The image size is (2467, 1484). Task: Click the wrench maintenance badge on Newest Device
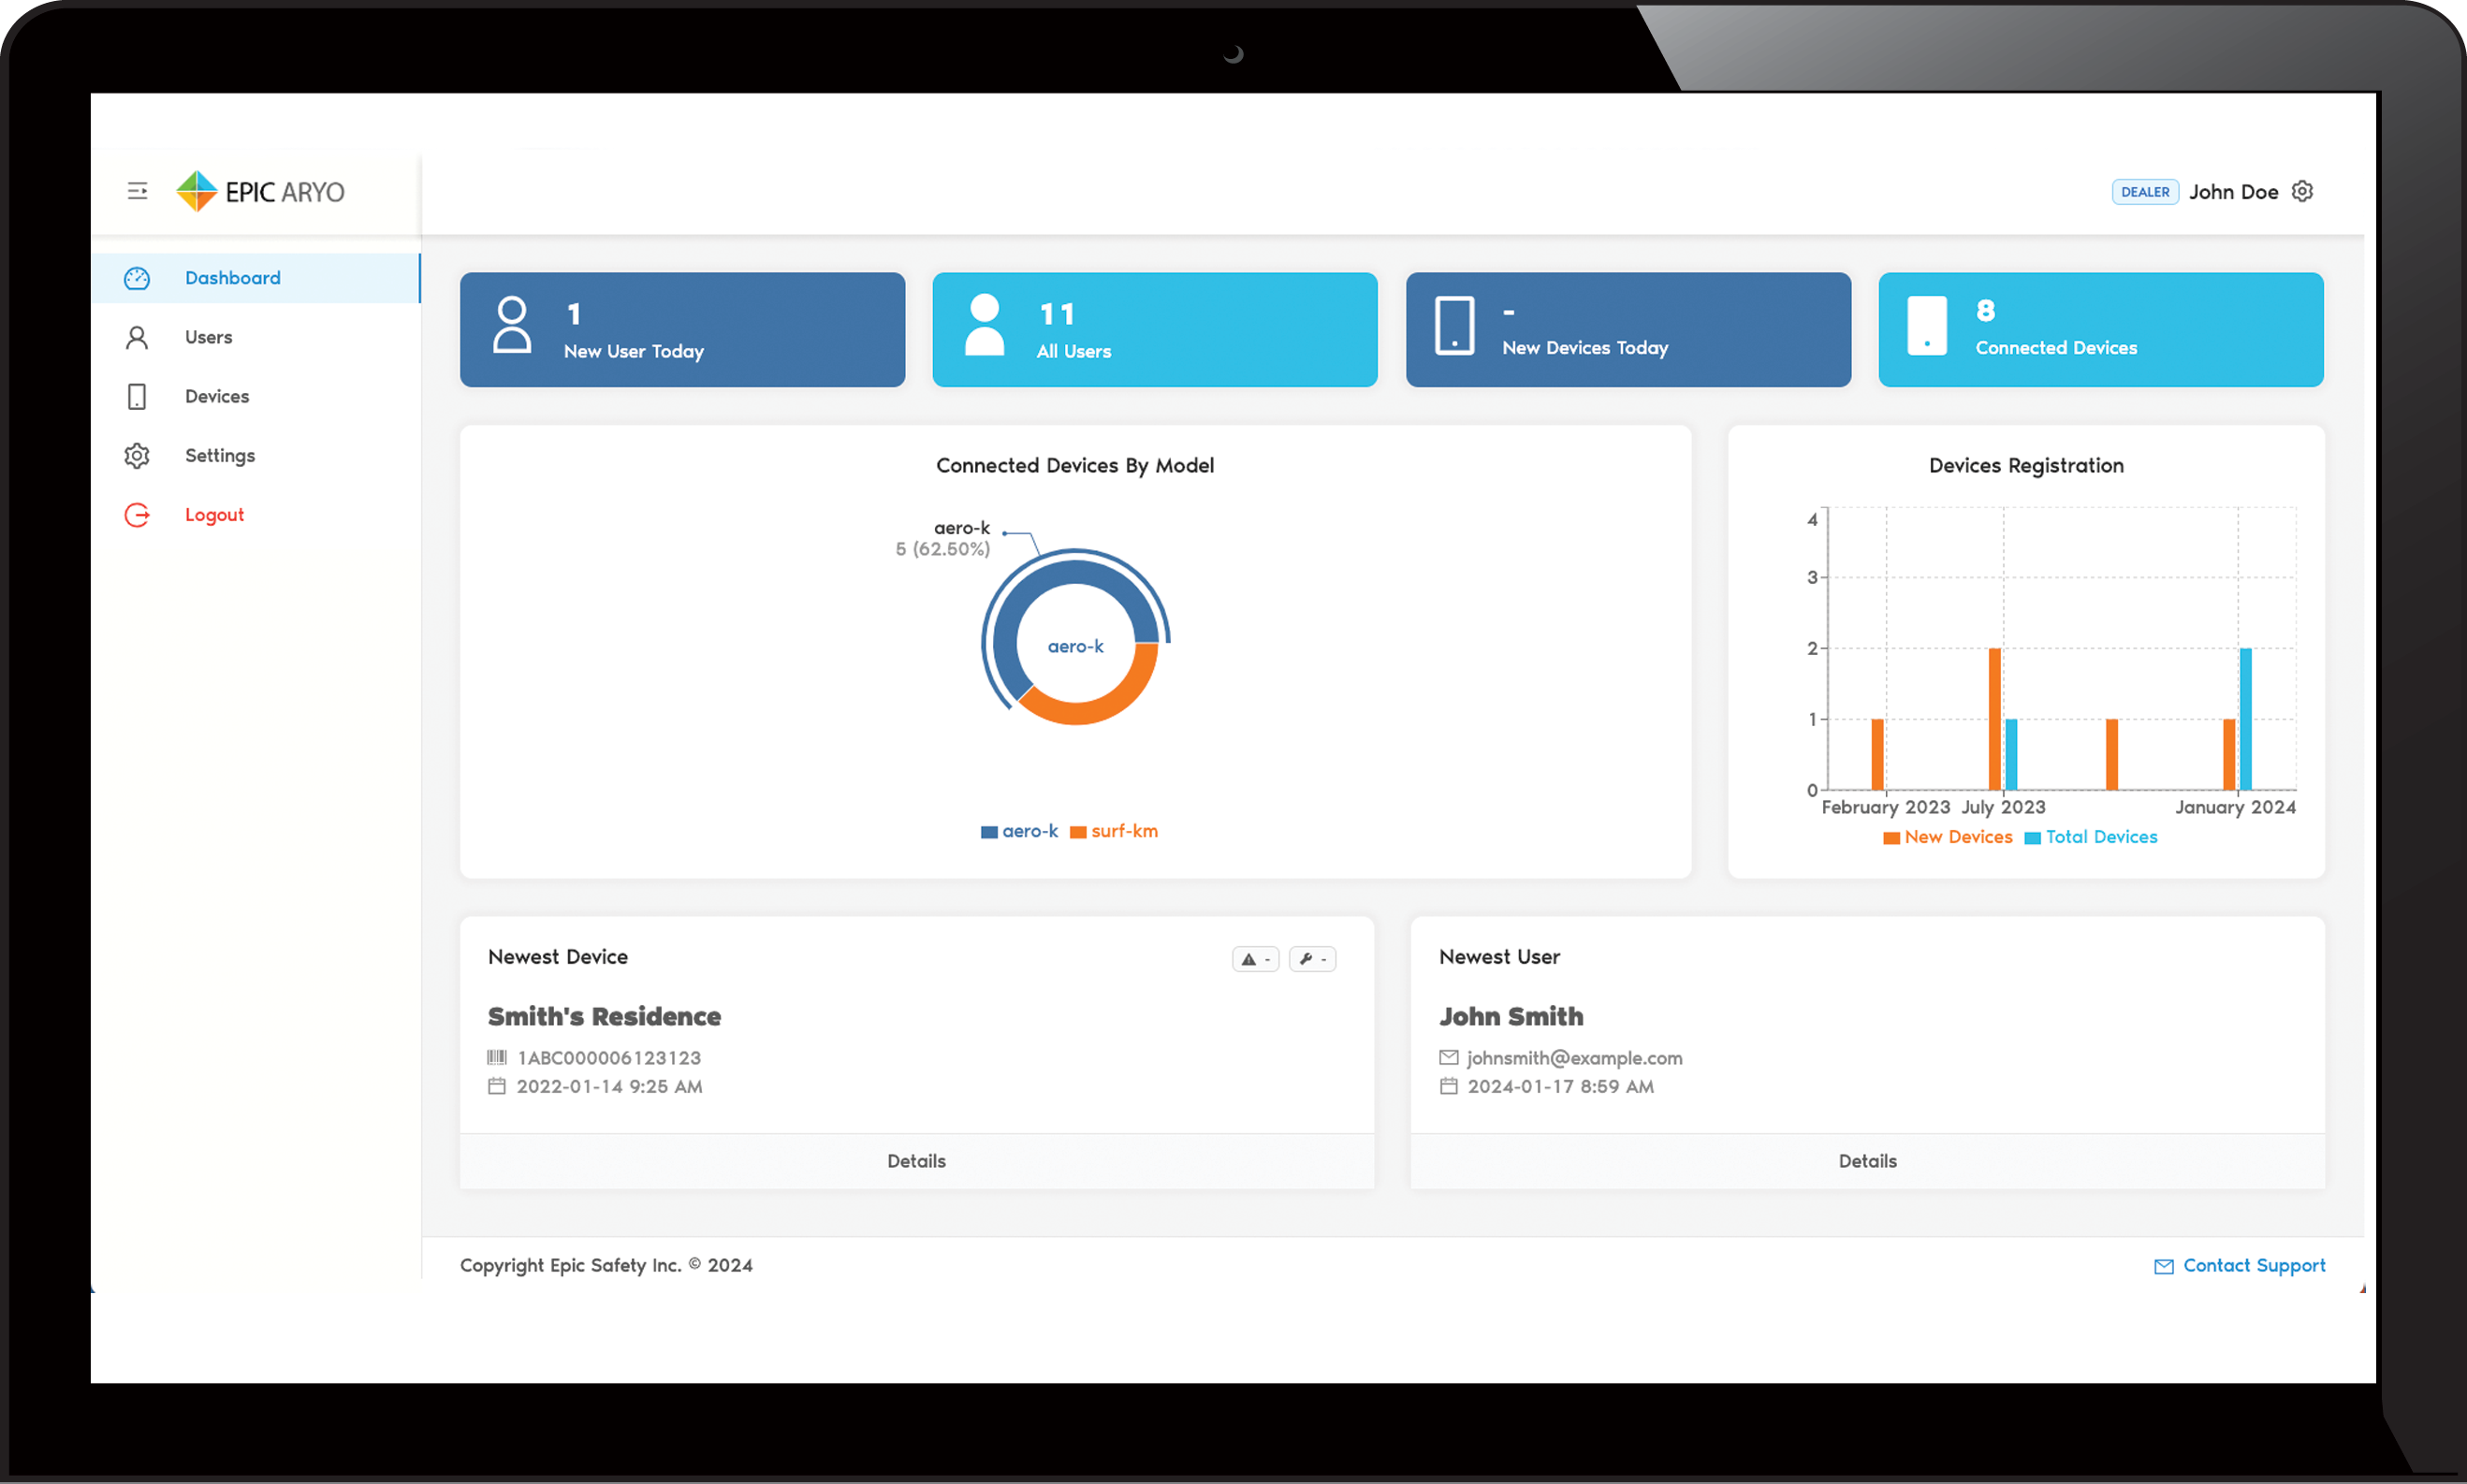tap(1311, 959)
